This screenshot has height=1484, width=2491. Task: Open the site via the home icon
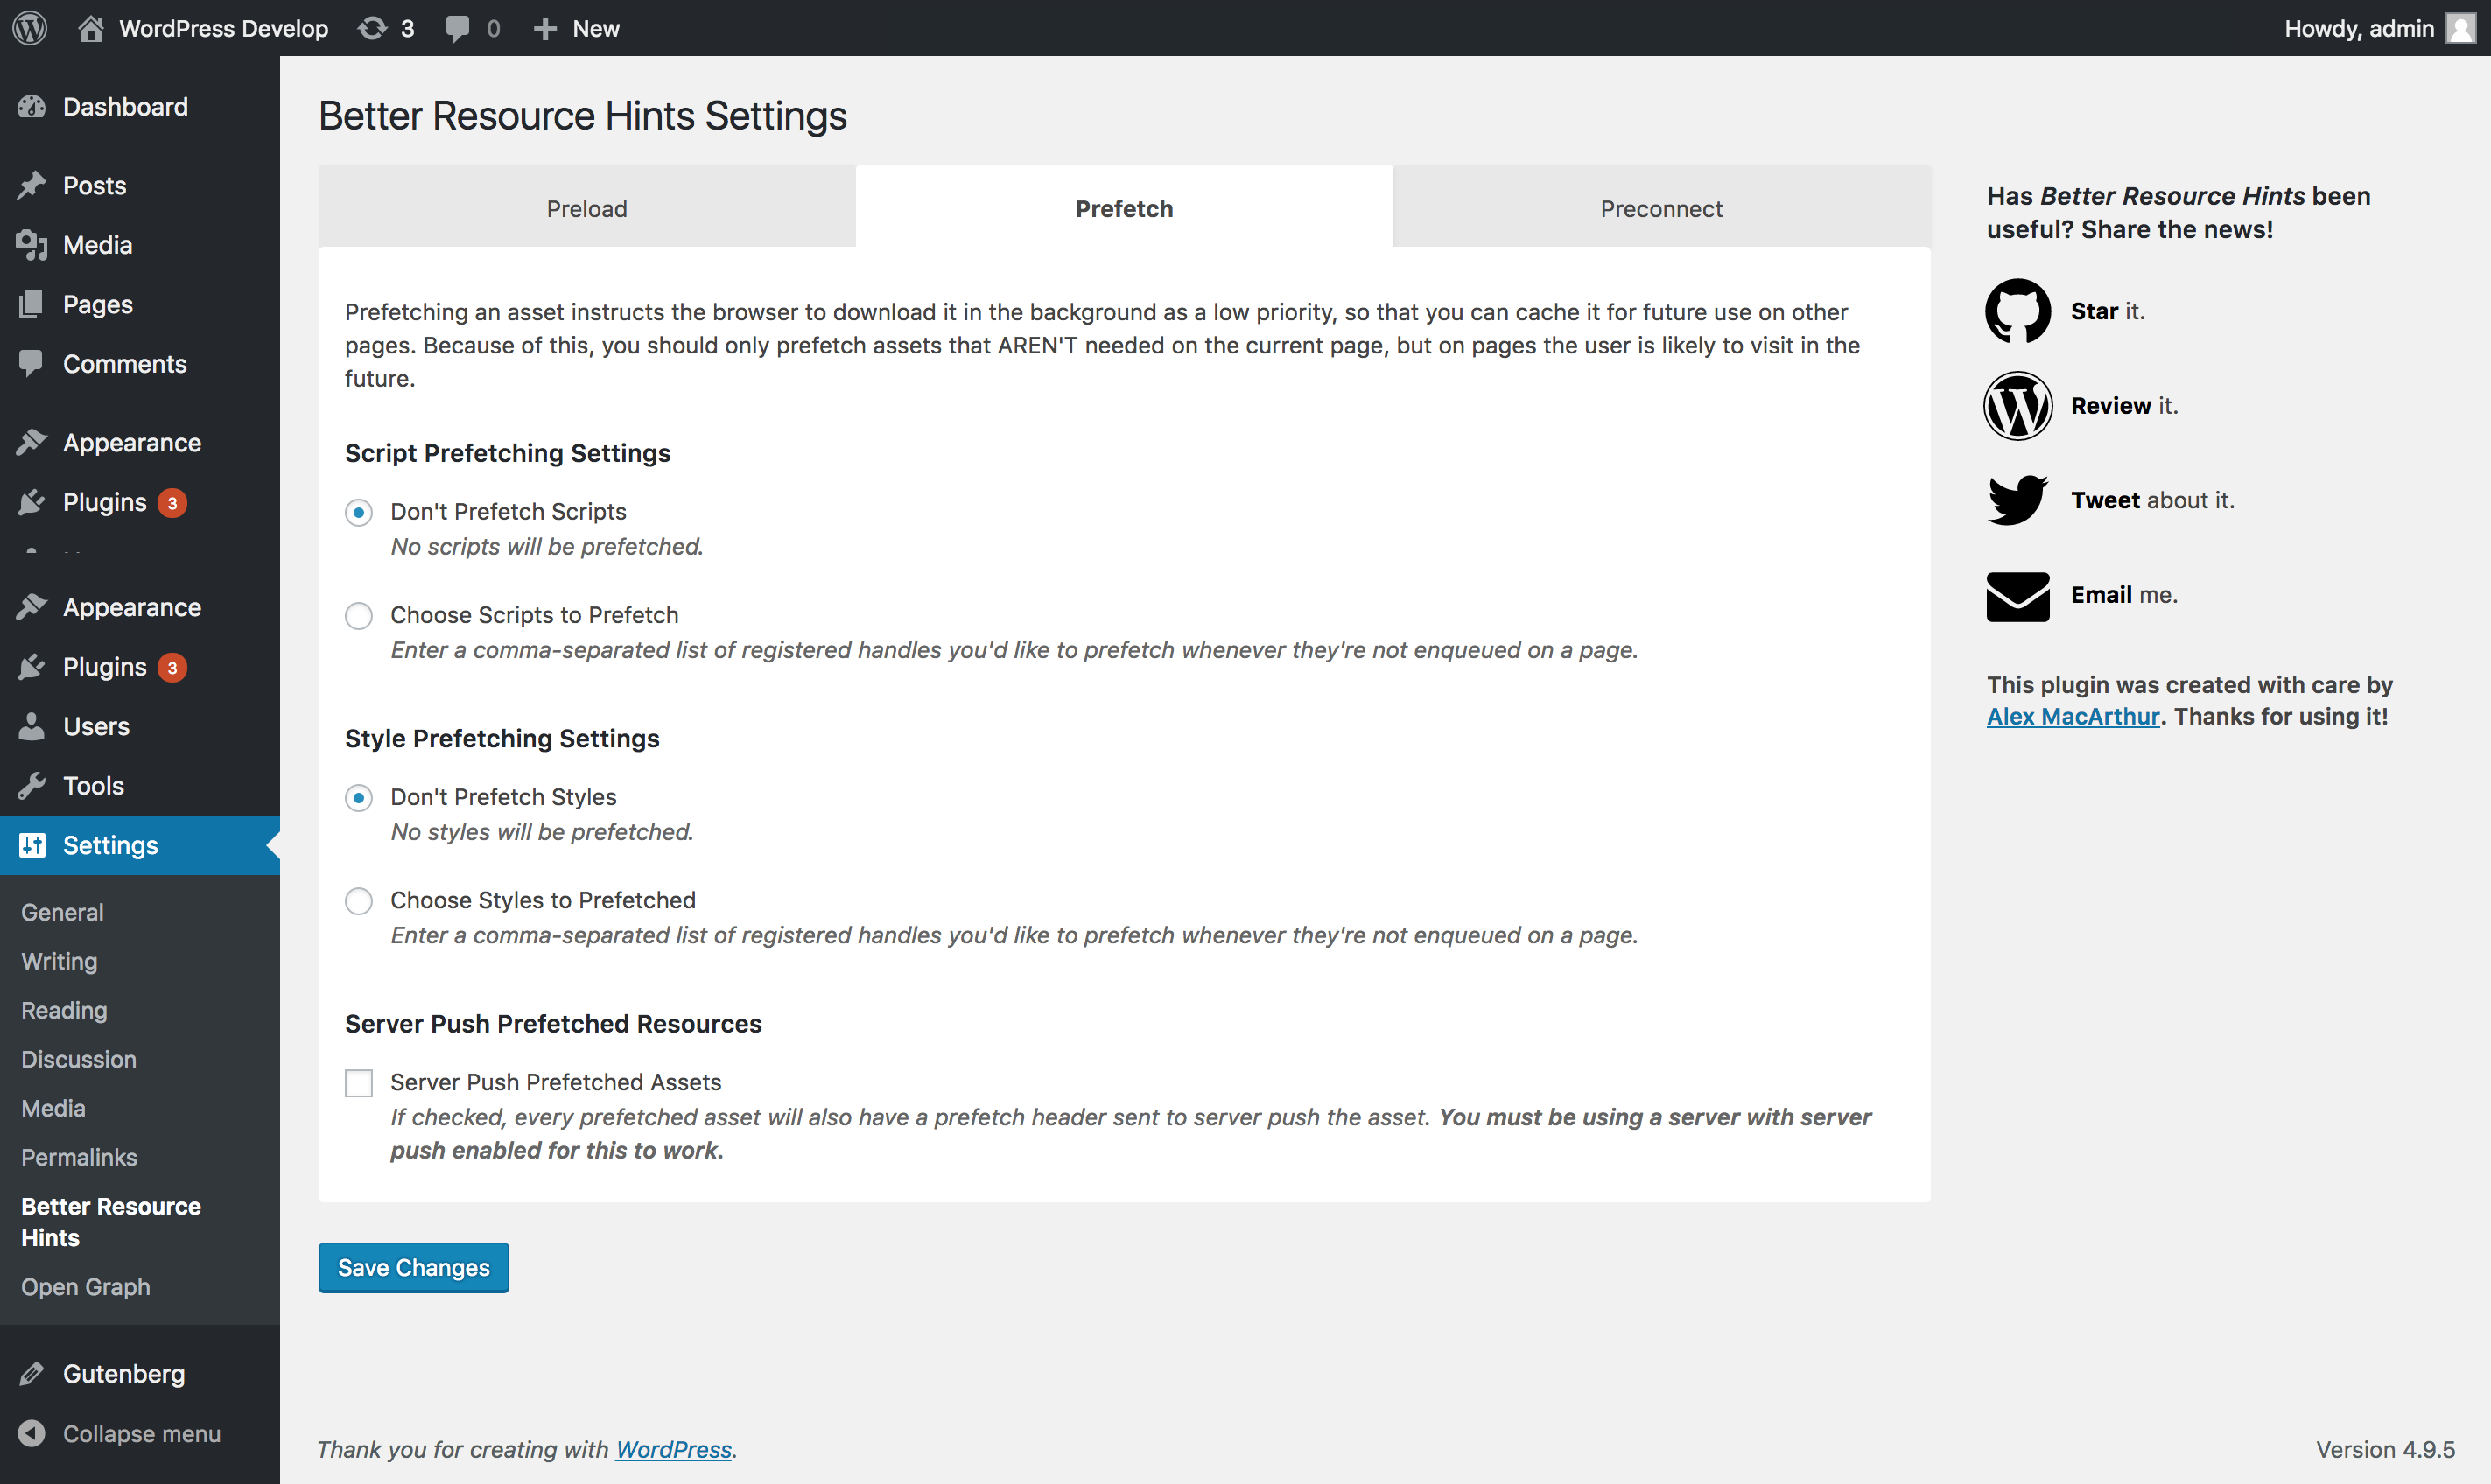pos(91,28)
